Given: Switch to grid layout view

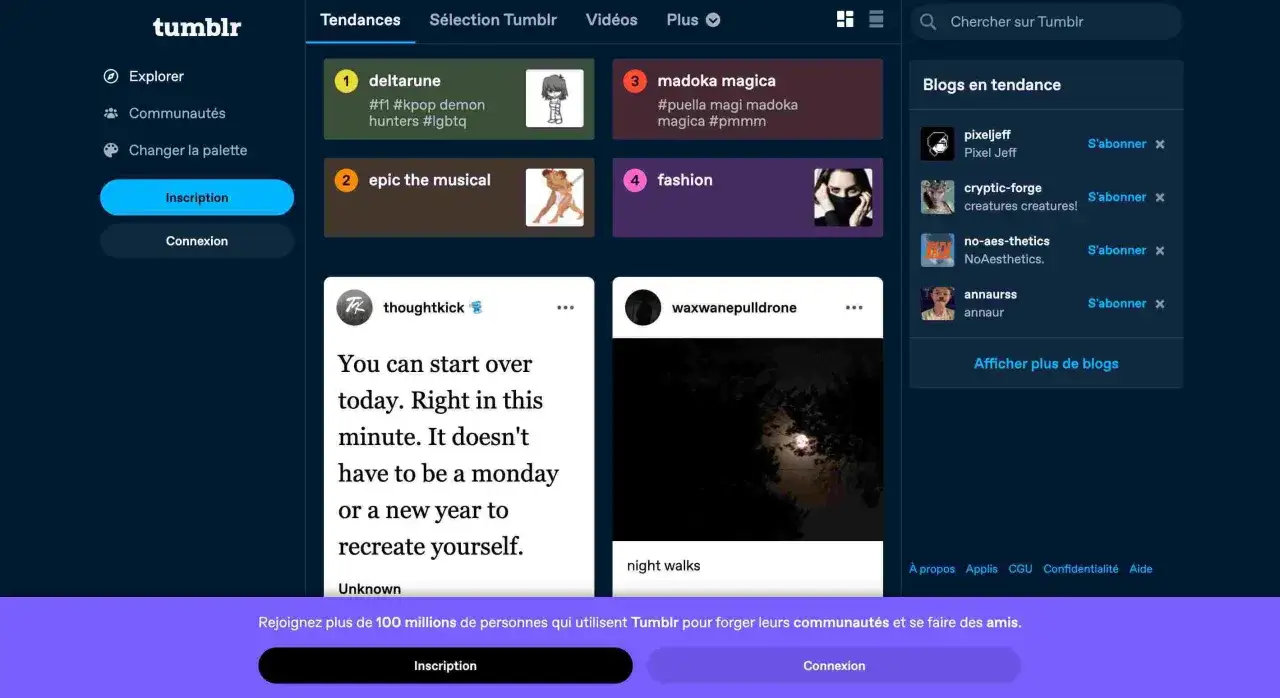Looking at the screenshot, I should coord(845,19).
